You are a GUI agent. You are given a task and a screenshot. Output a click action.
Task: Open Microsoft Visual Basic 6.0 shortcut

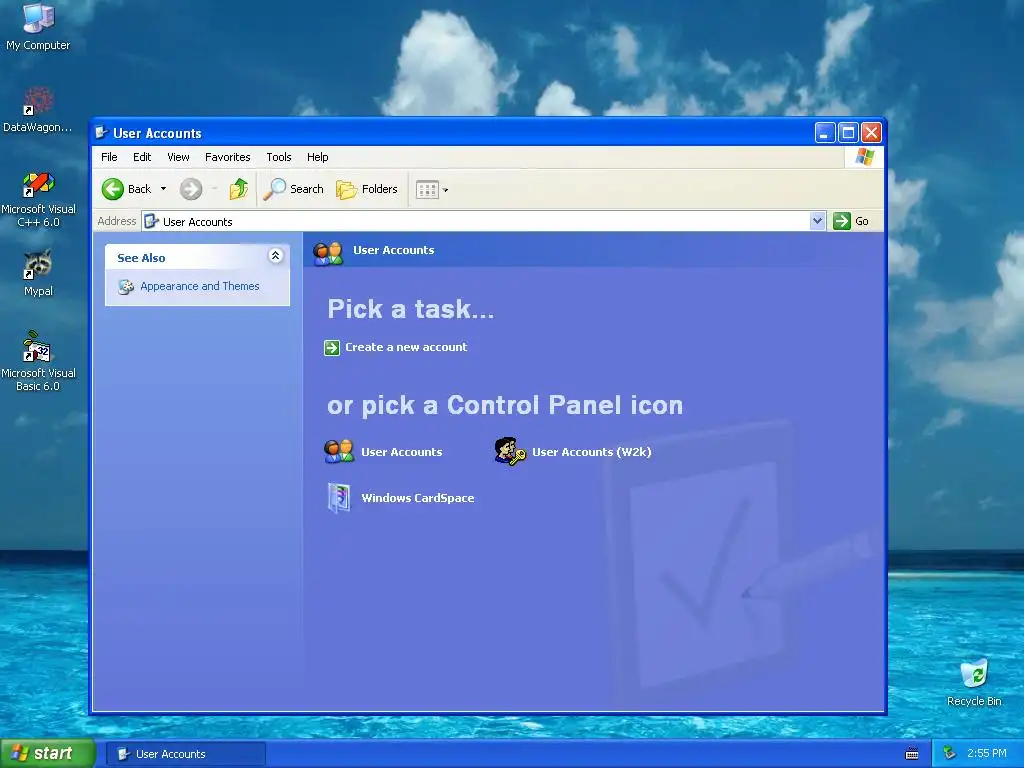tap(38, 361)
